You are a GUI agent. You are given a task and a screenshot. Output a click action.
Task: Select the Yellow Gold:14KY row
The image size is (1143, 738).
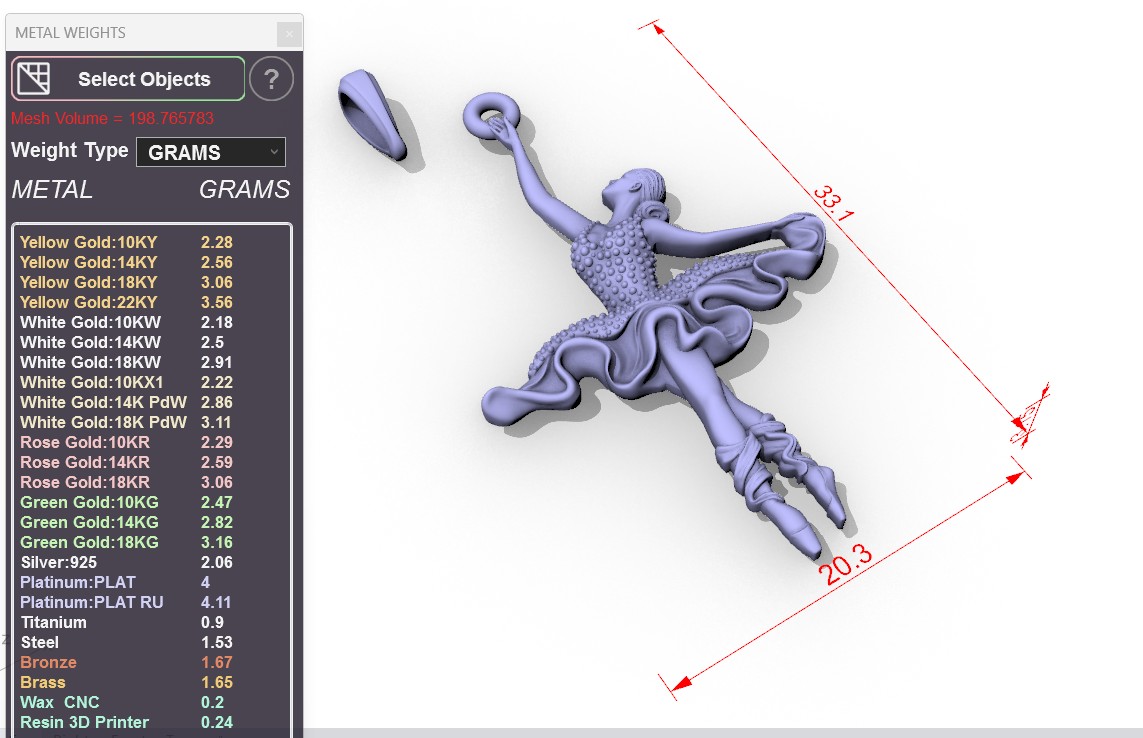point(152,263)
